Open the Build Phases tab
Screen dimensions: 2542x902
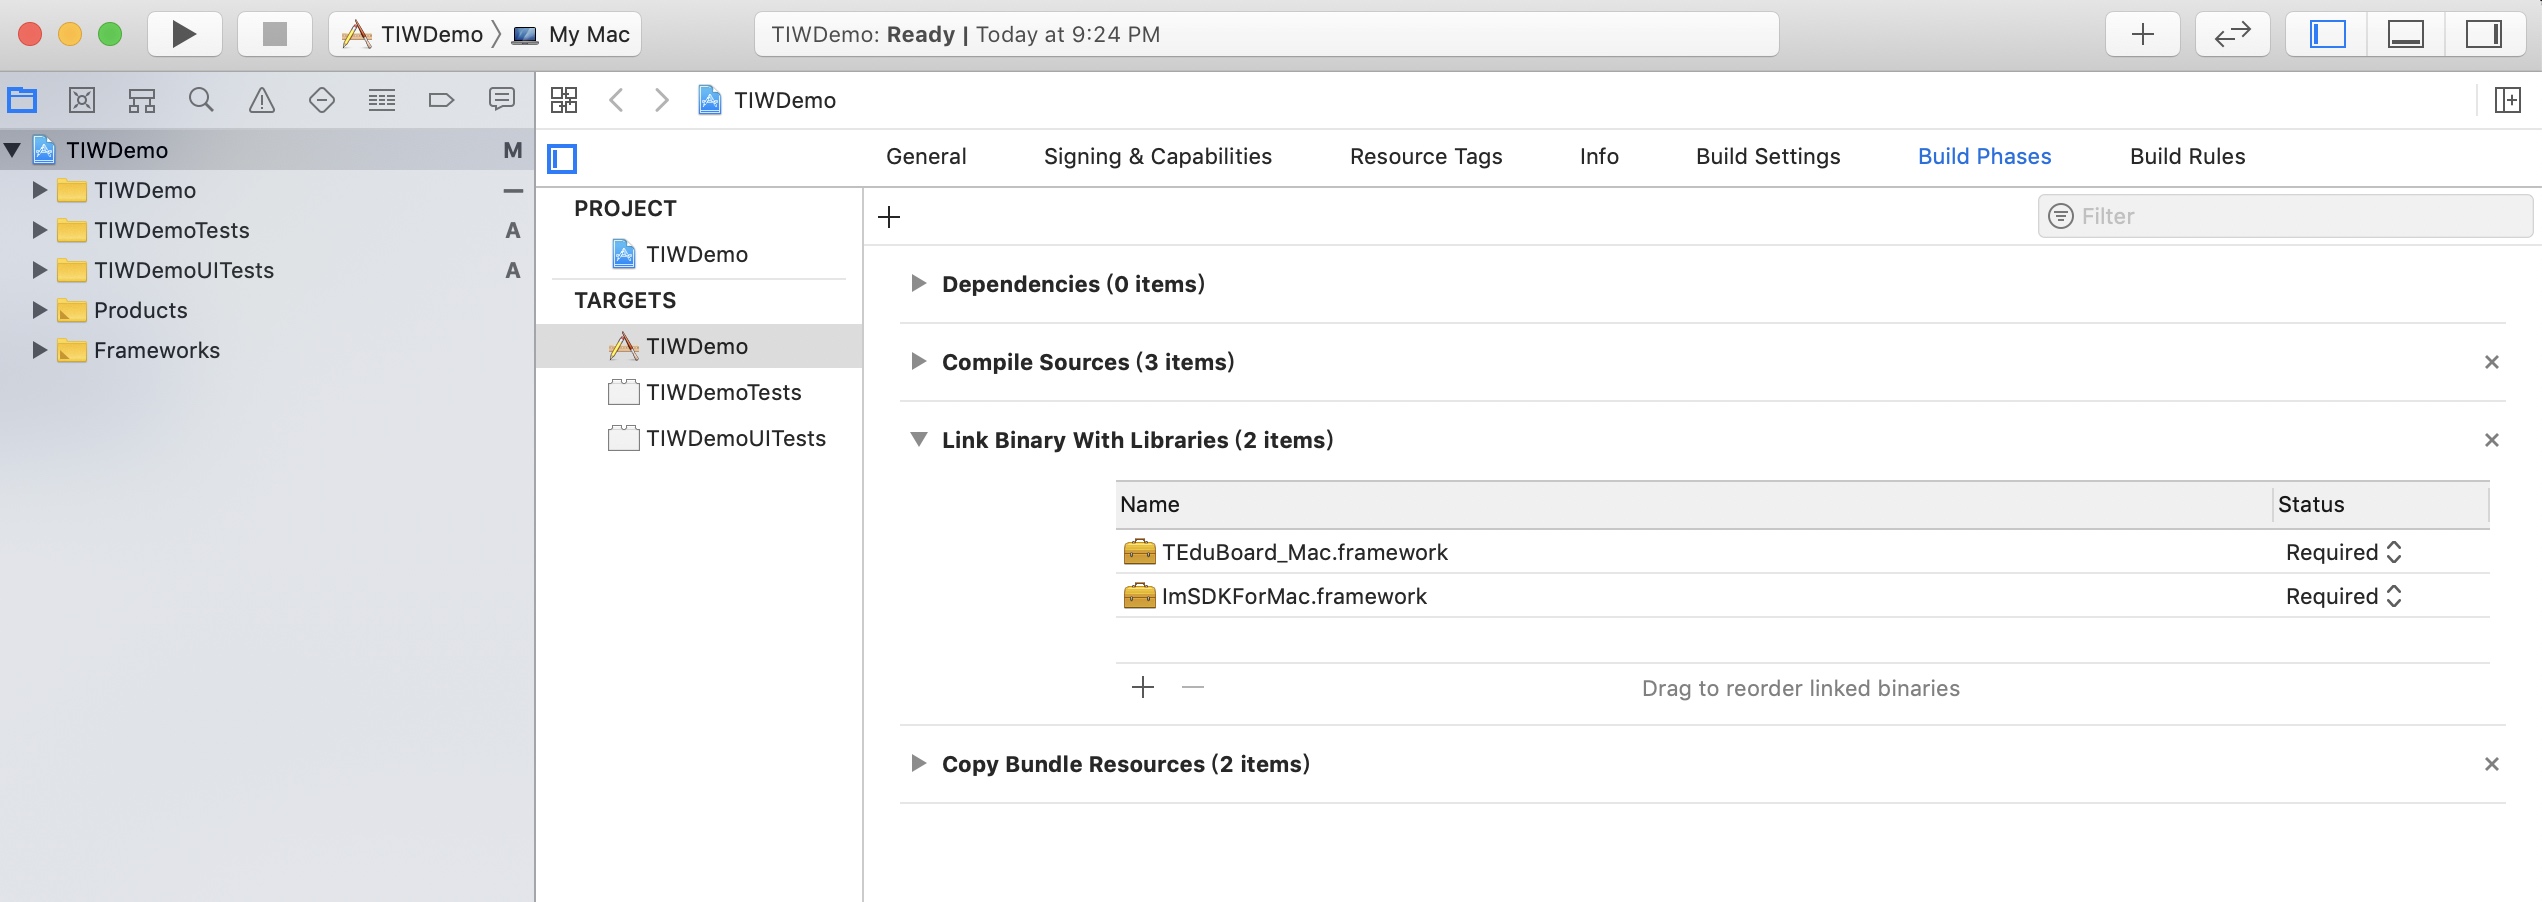[x=1984, y=156]
